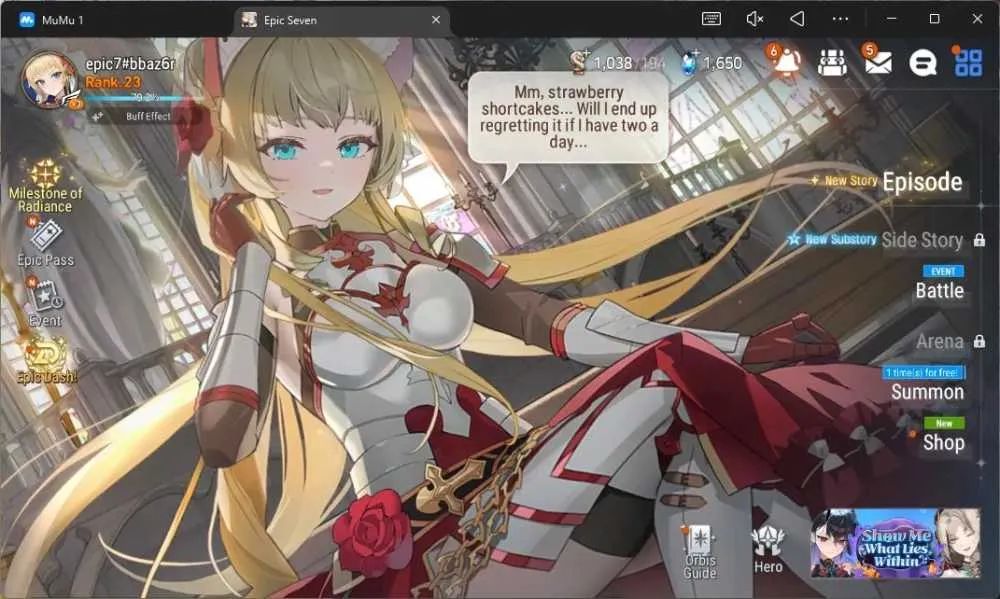Viewport: 1000px width, 599px height.
Task: Open the friends group icon
Action: tap(832, 63)
